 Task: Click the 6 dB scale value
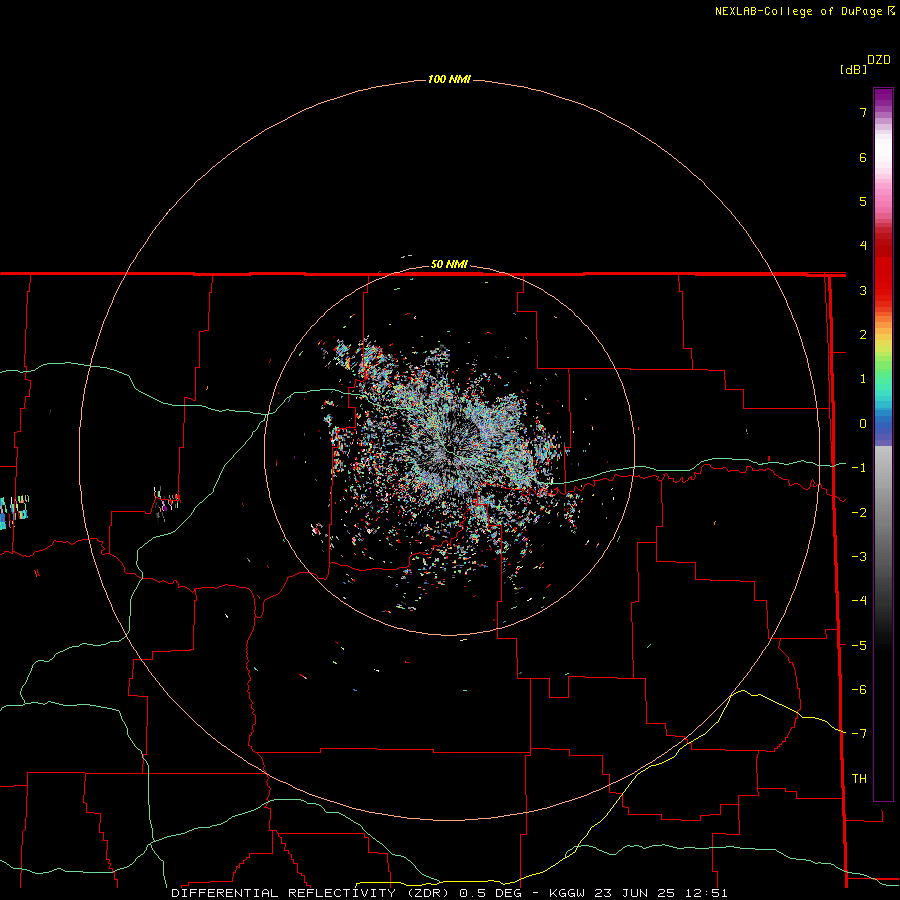click(863, 157)
